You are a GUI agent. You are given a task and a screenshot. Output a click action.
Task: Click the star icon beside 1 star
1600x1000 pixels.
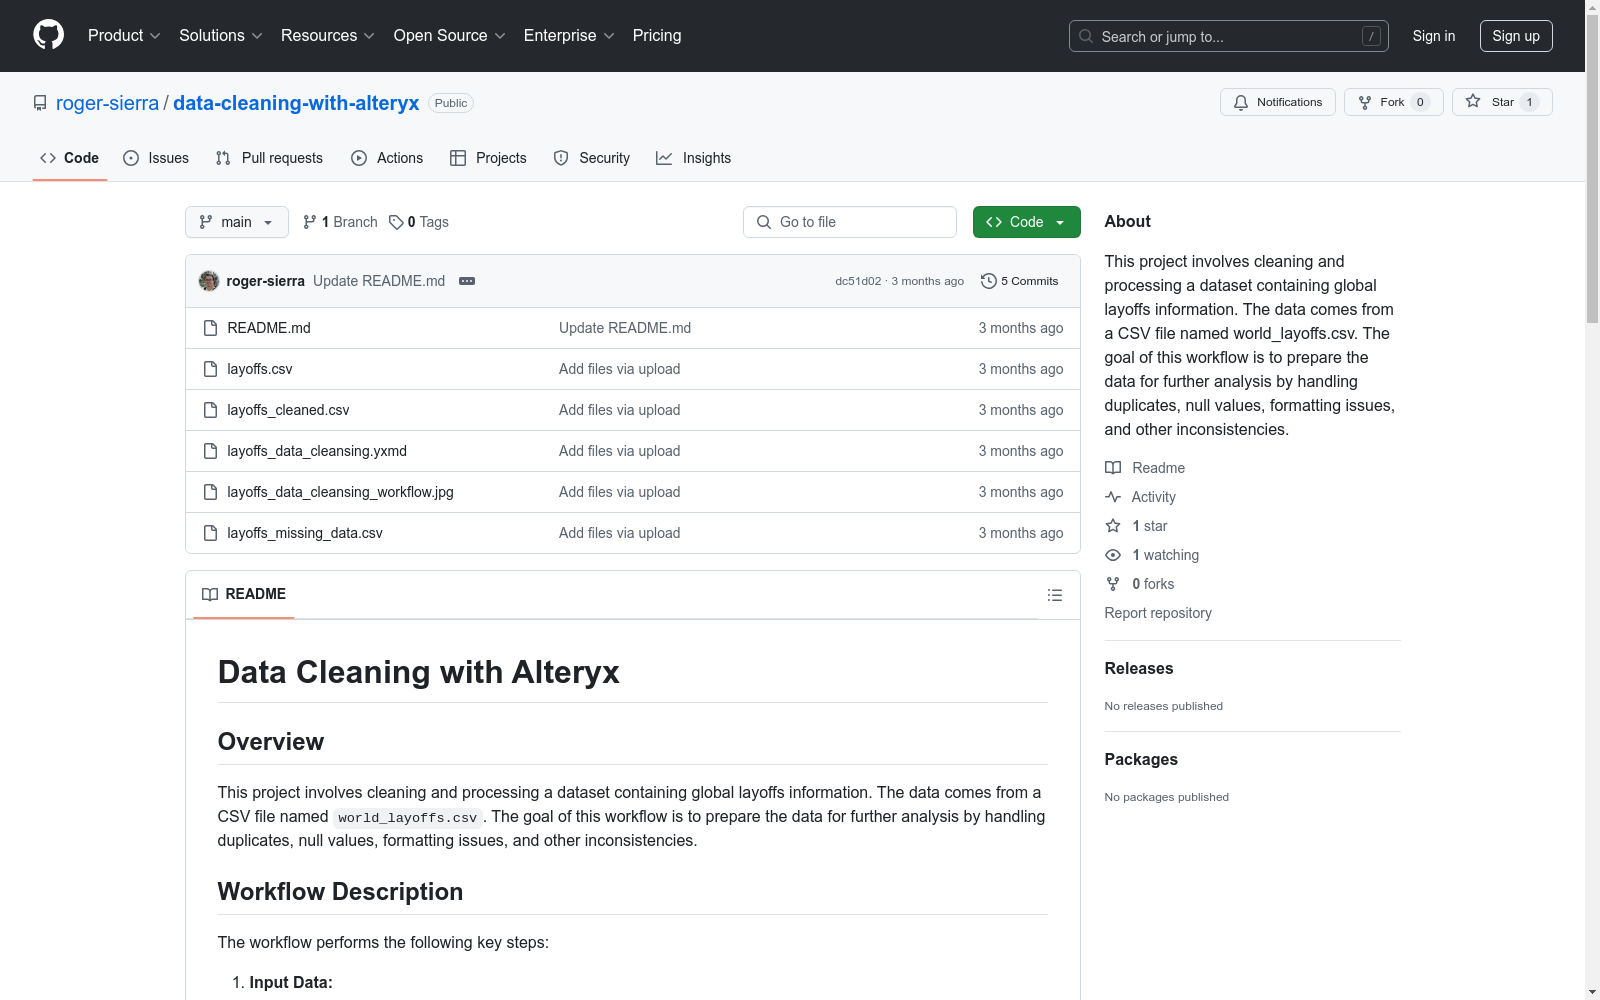(x=1113, y=526)
